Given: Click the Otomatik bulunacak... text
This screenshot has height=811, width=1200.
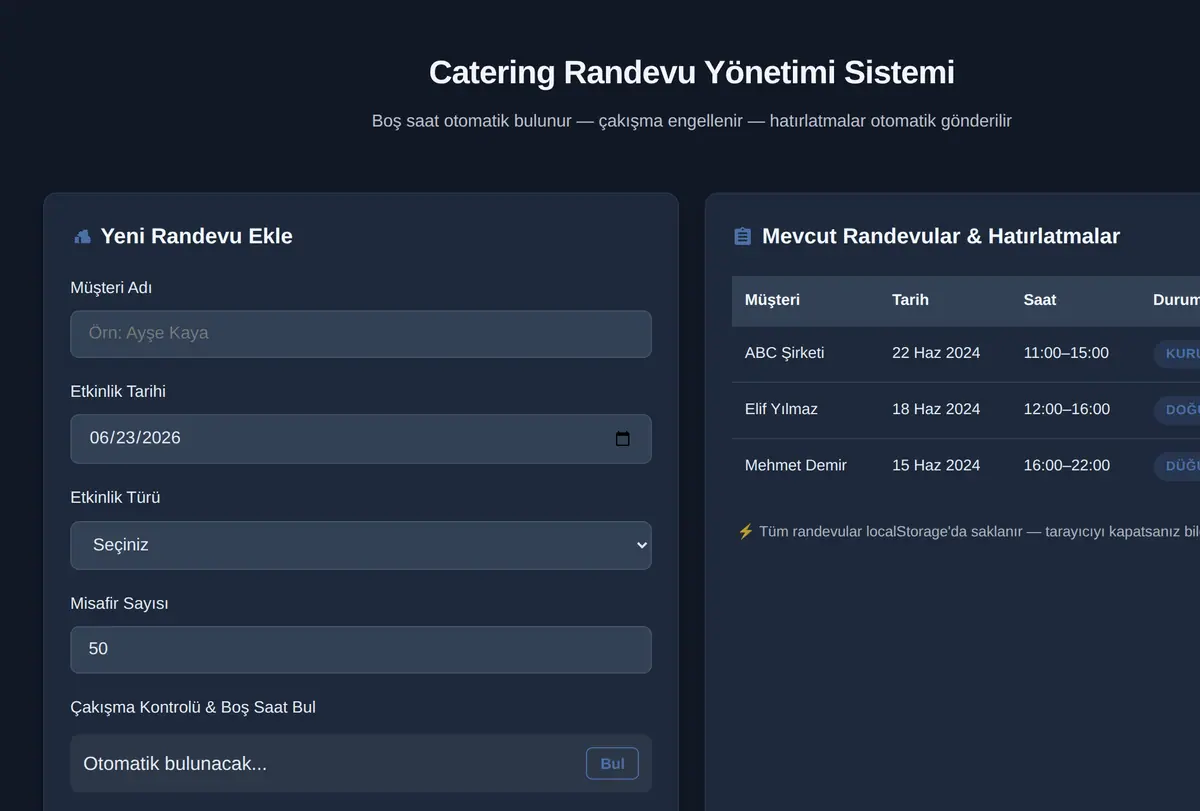Looking at the screenshot, I should click(x=175, y=764).
